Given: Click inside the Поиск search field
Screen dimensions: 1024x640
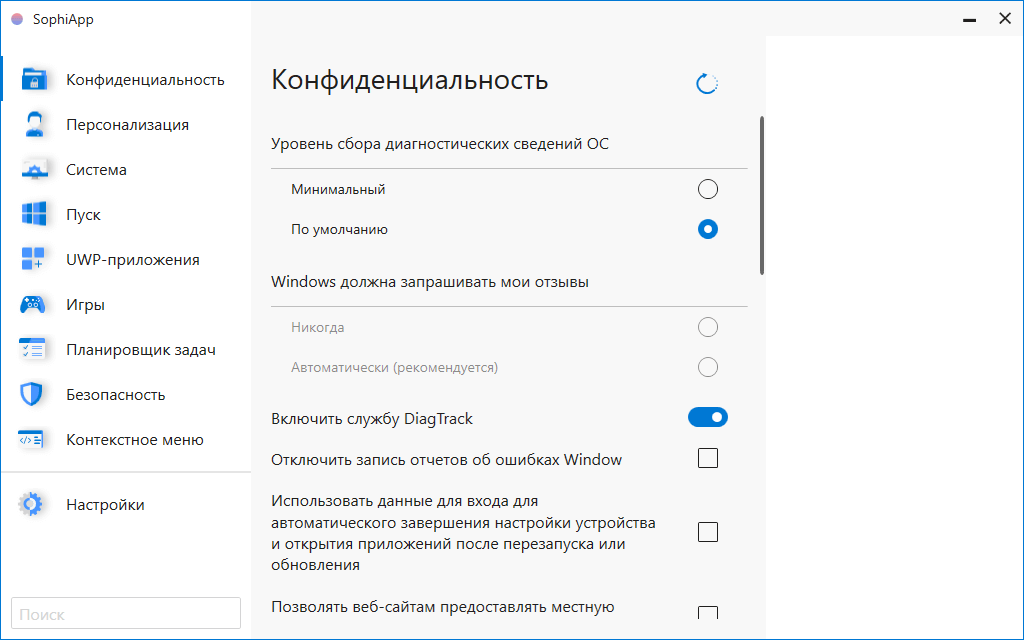Looking at the screenshot, I should (x=125, y=613).
